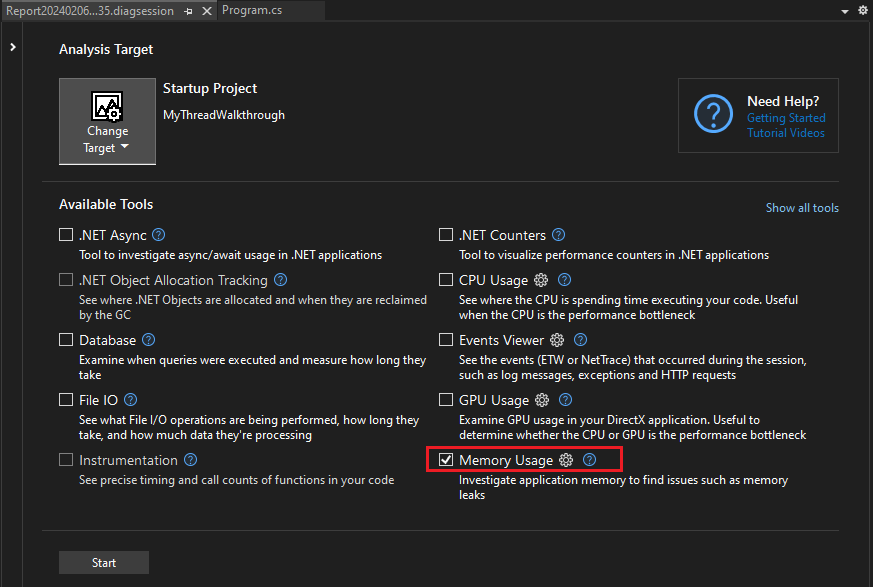Click the Need Help question mark circle
The height and width of the screenshot is (587, 873).
(713, 113)
